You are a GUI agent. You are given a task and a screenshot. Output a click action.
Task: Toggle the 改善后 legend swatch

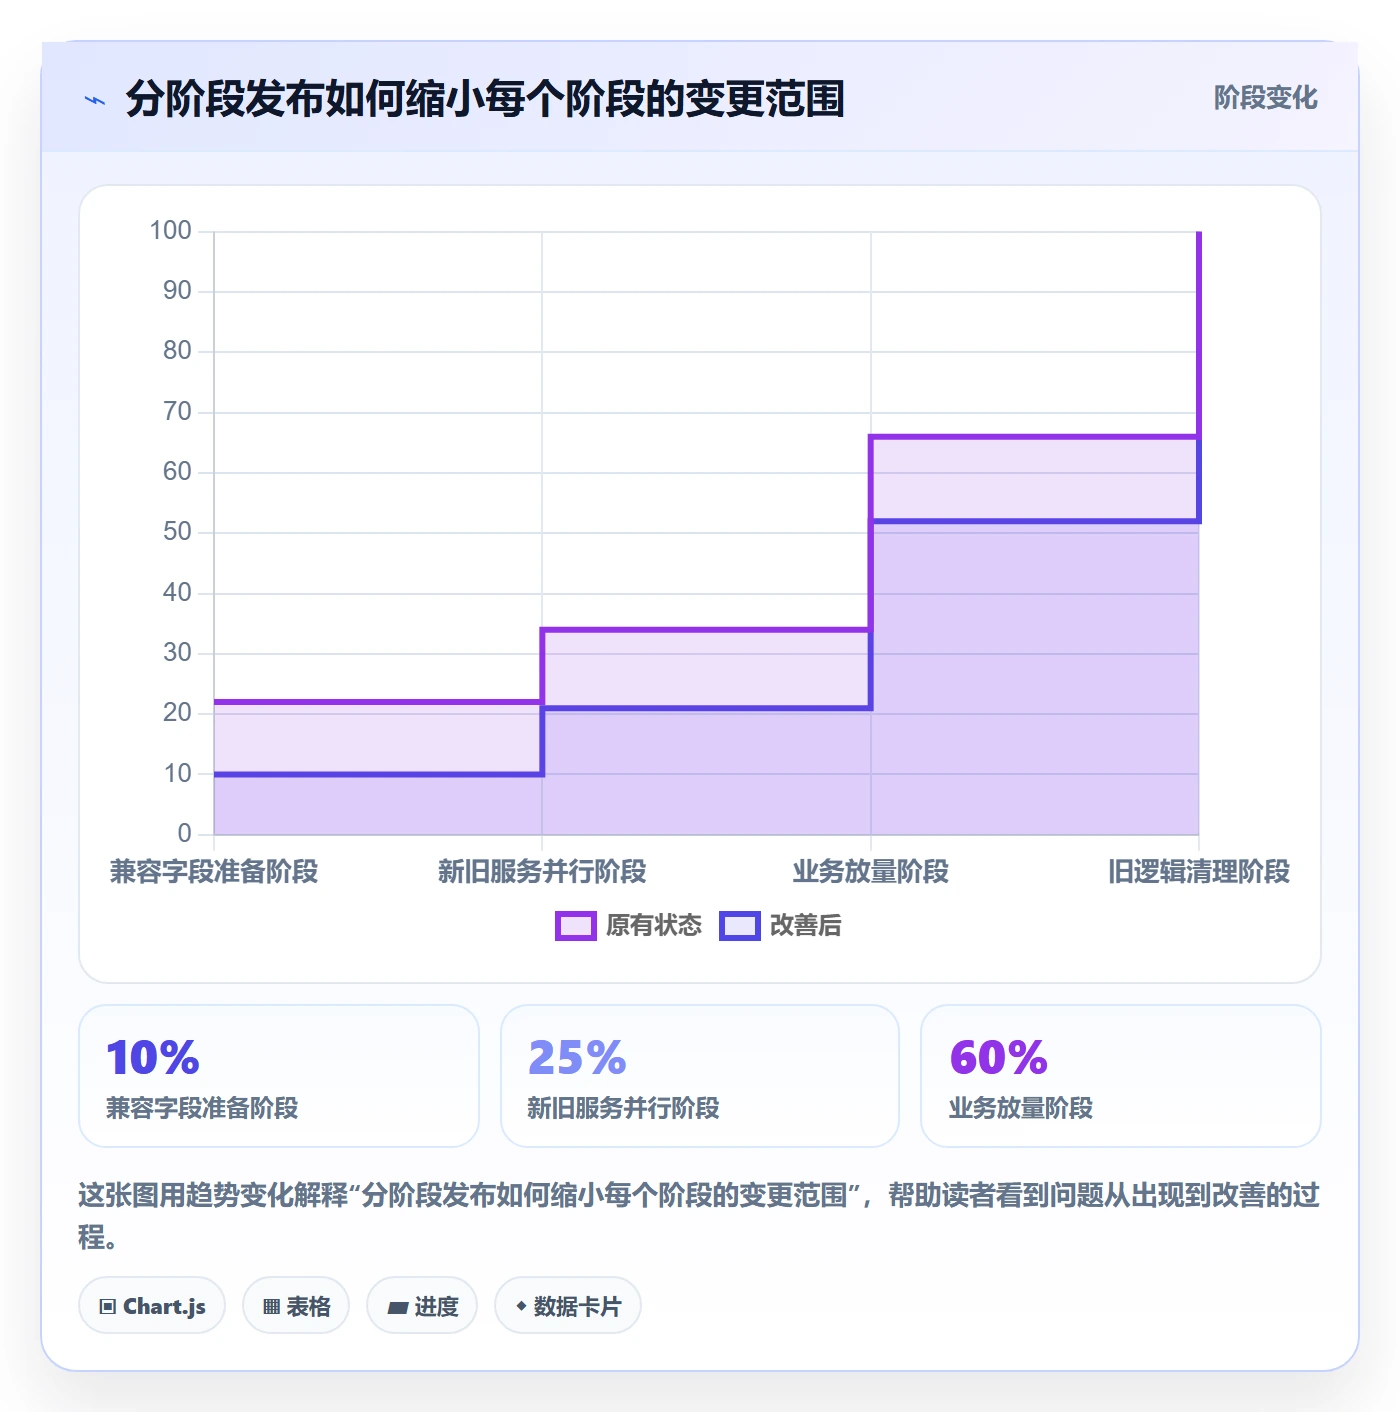point(740,926)
